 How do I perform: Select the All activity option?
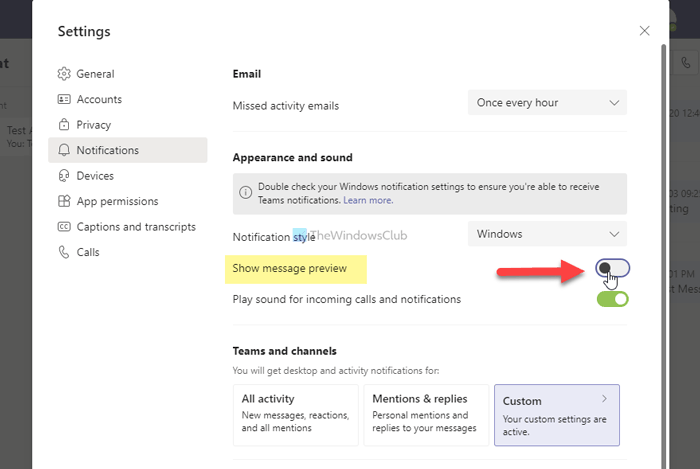295,414
